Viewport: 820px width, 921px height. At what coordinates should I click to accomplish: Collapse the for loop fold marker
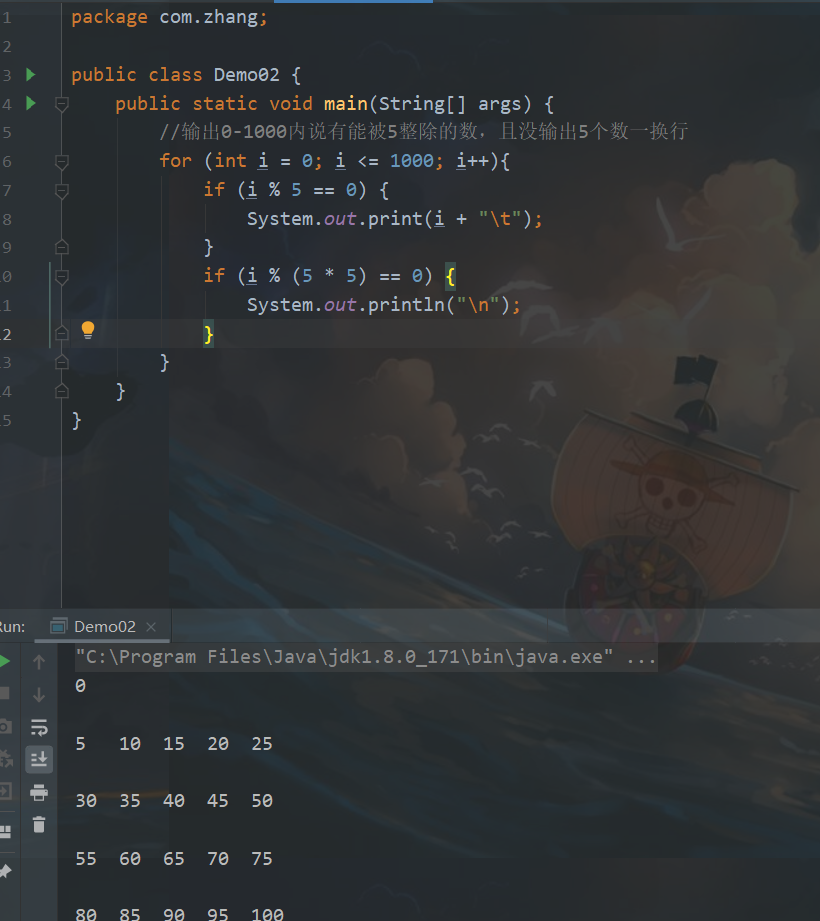click(62, 162)
